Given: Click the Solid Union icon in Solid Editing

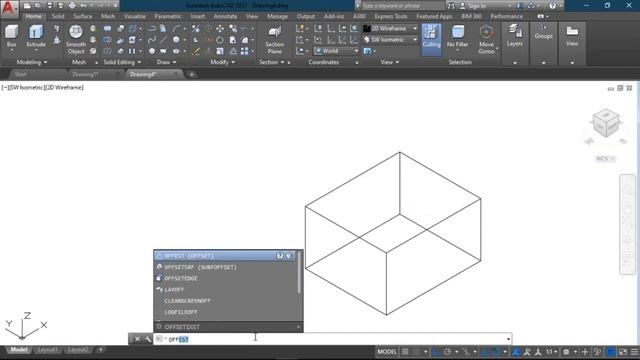Looking at the screenshot, I should click(x=107, y=29).
